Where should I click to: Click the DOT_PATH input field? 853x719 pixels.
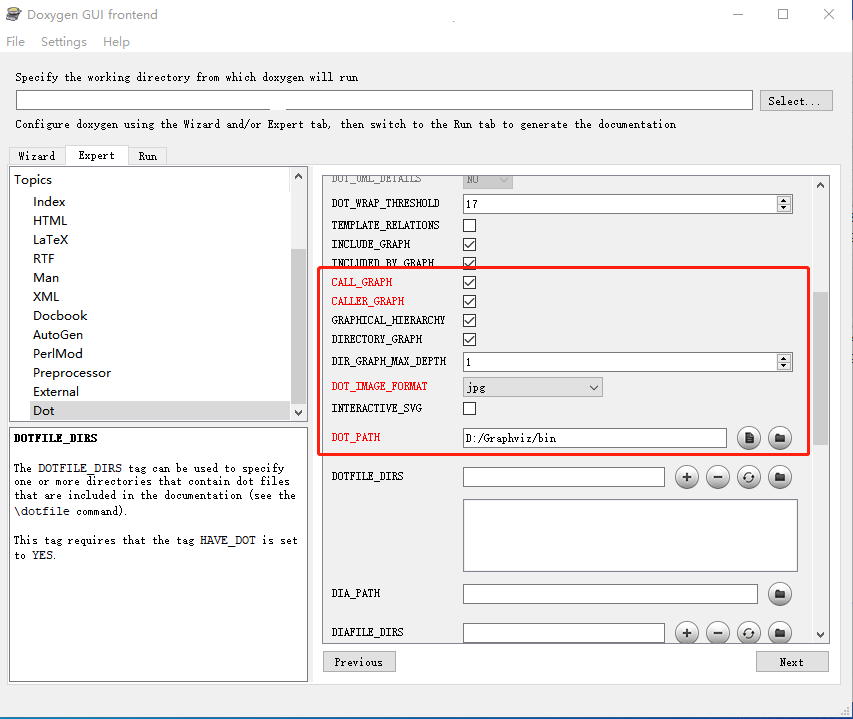click(595, 438)
